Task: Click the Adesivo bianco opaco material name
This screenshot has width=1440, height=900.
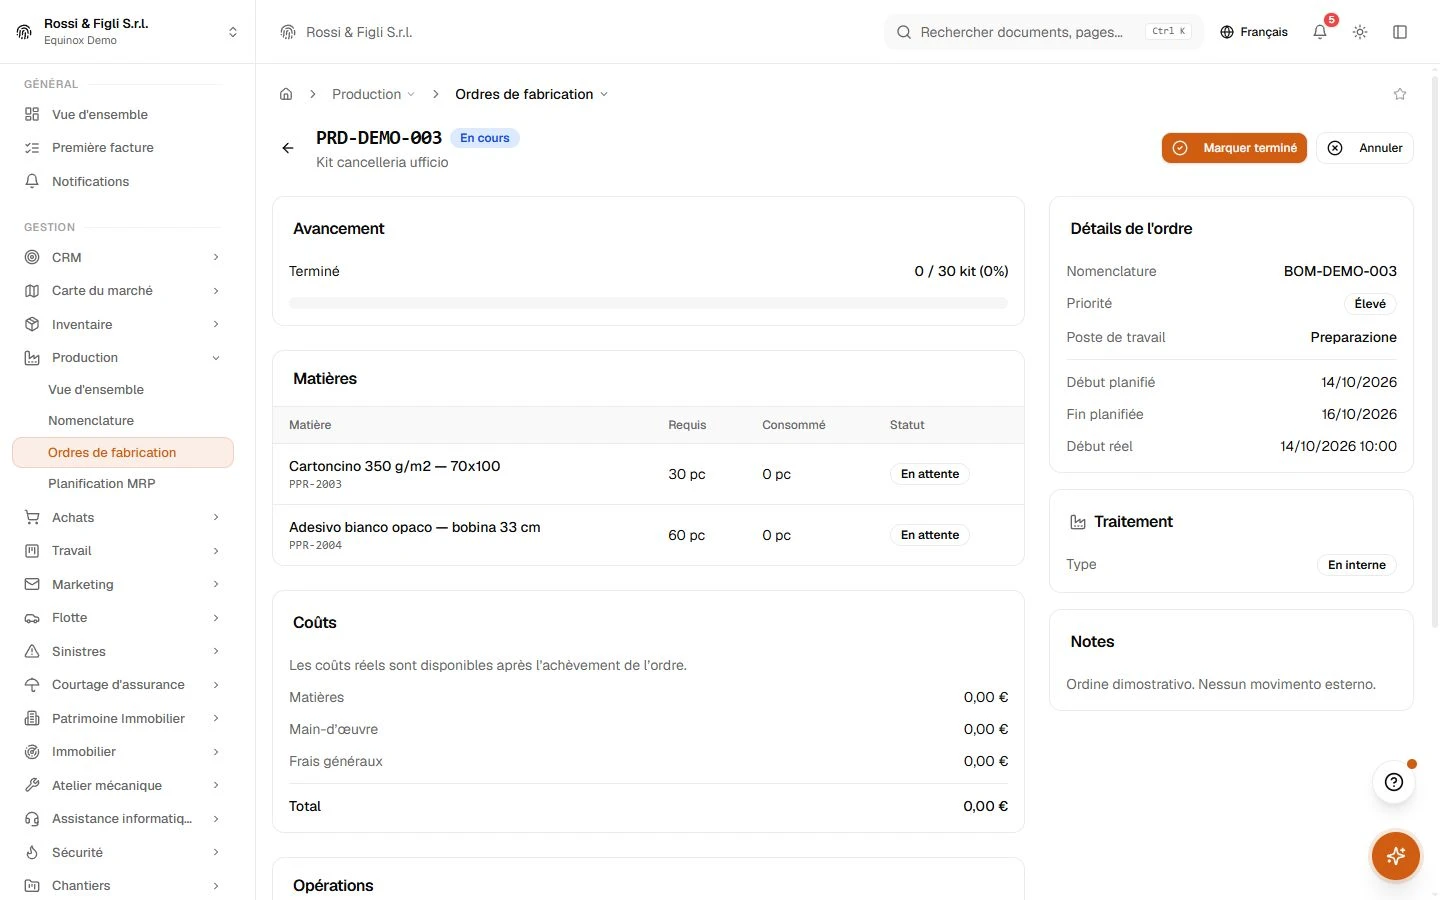Action: click(415, 527)
